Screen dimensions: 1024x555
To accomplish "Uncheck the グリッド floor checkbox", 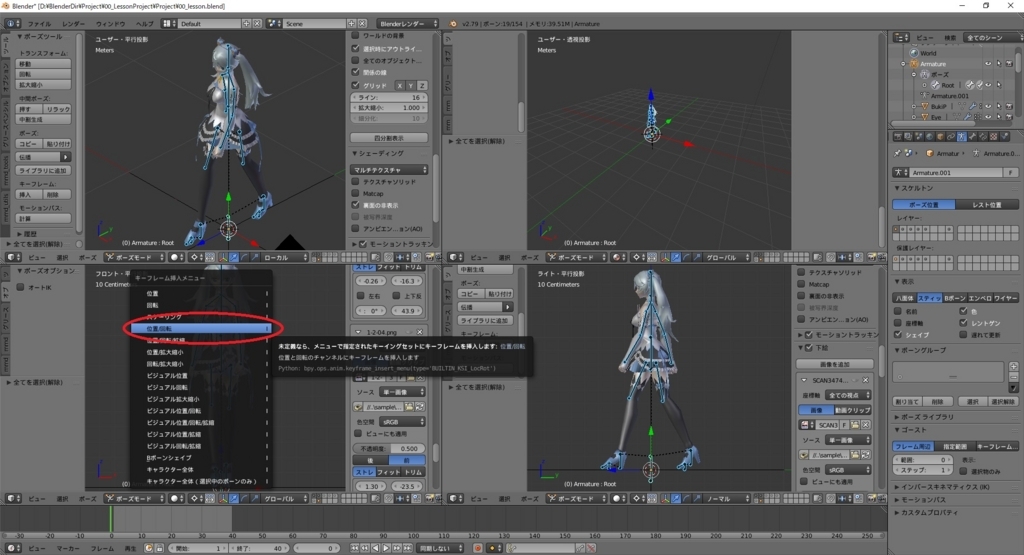I will 356,85.
